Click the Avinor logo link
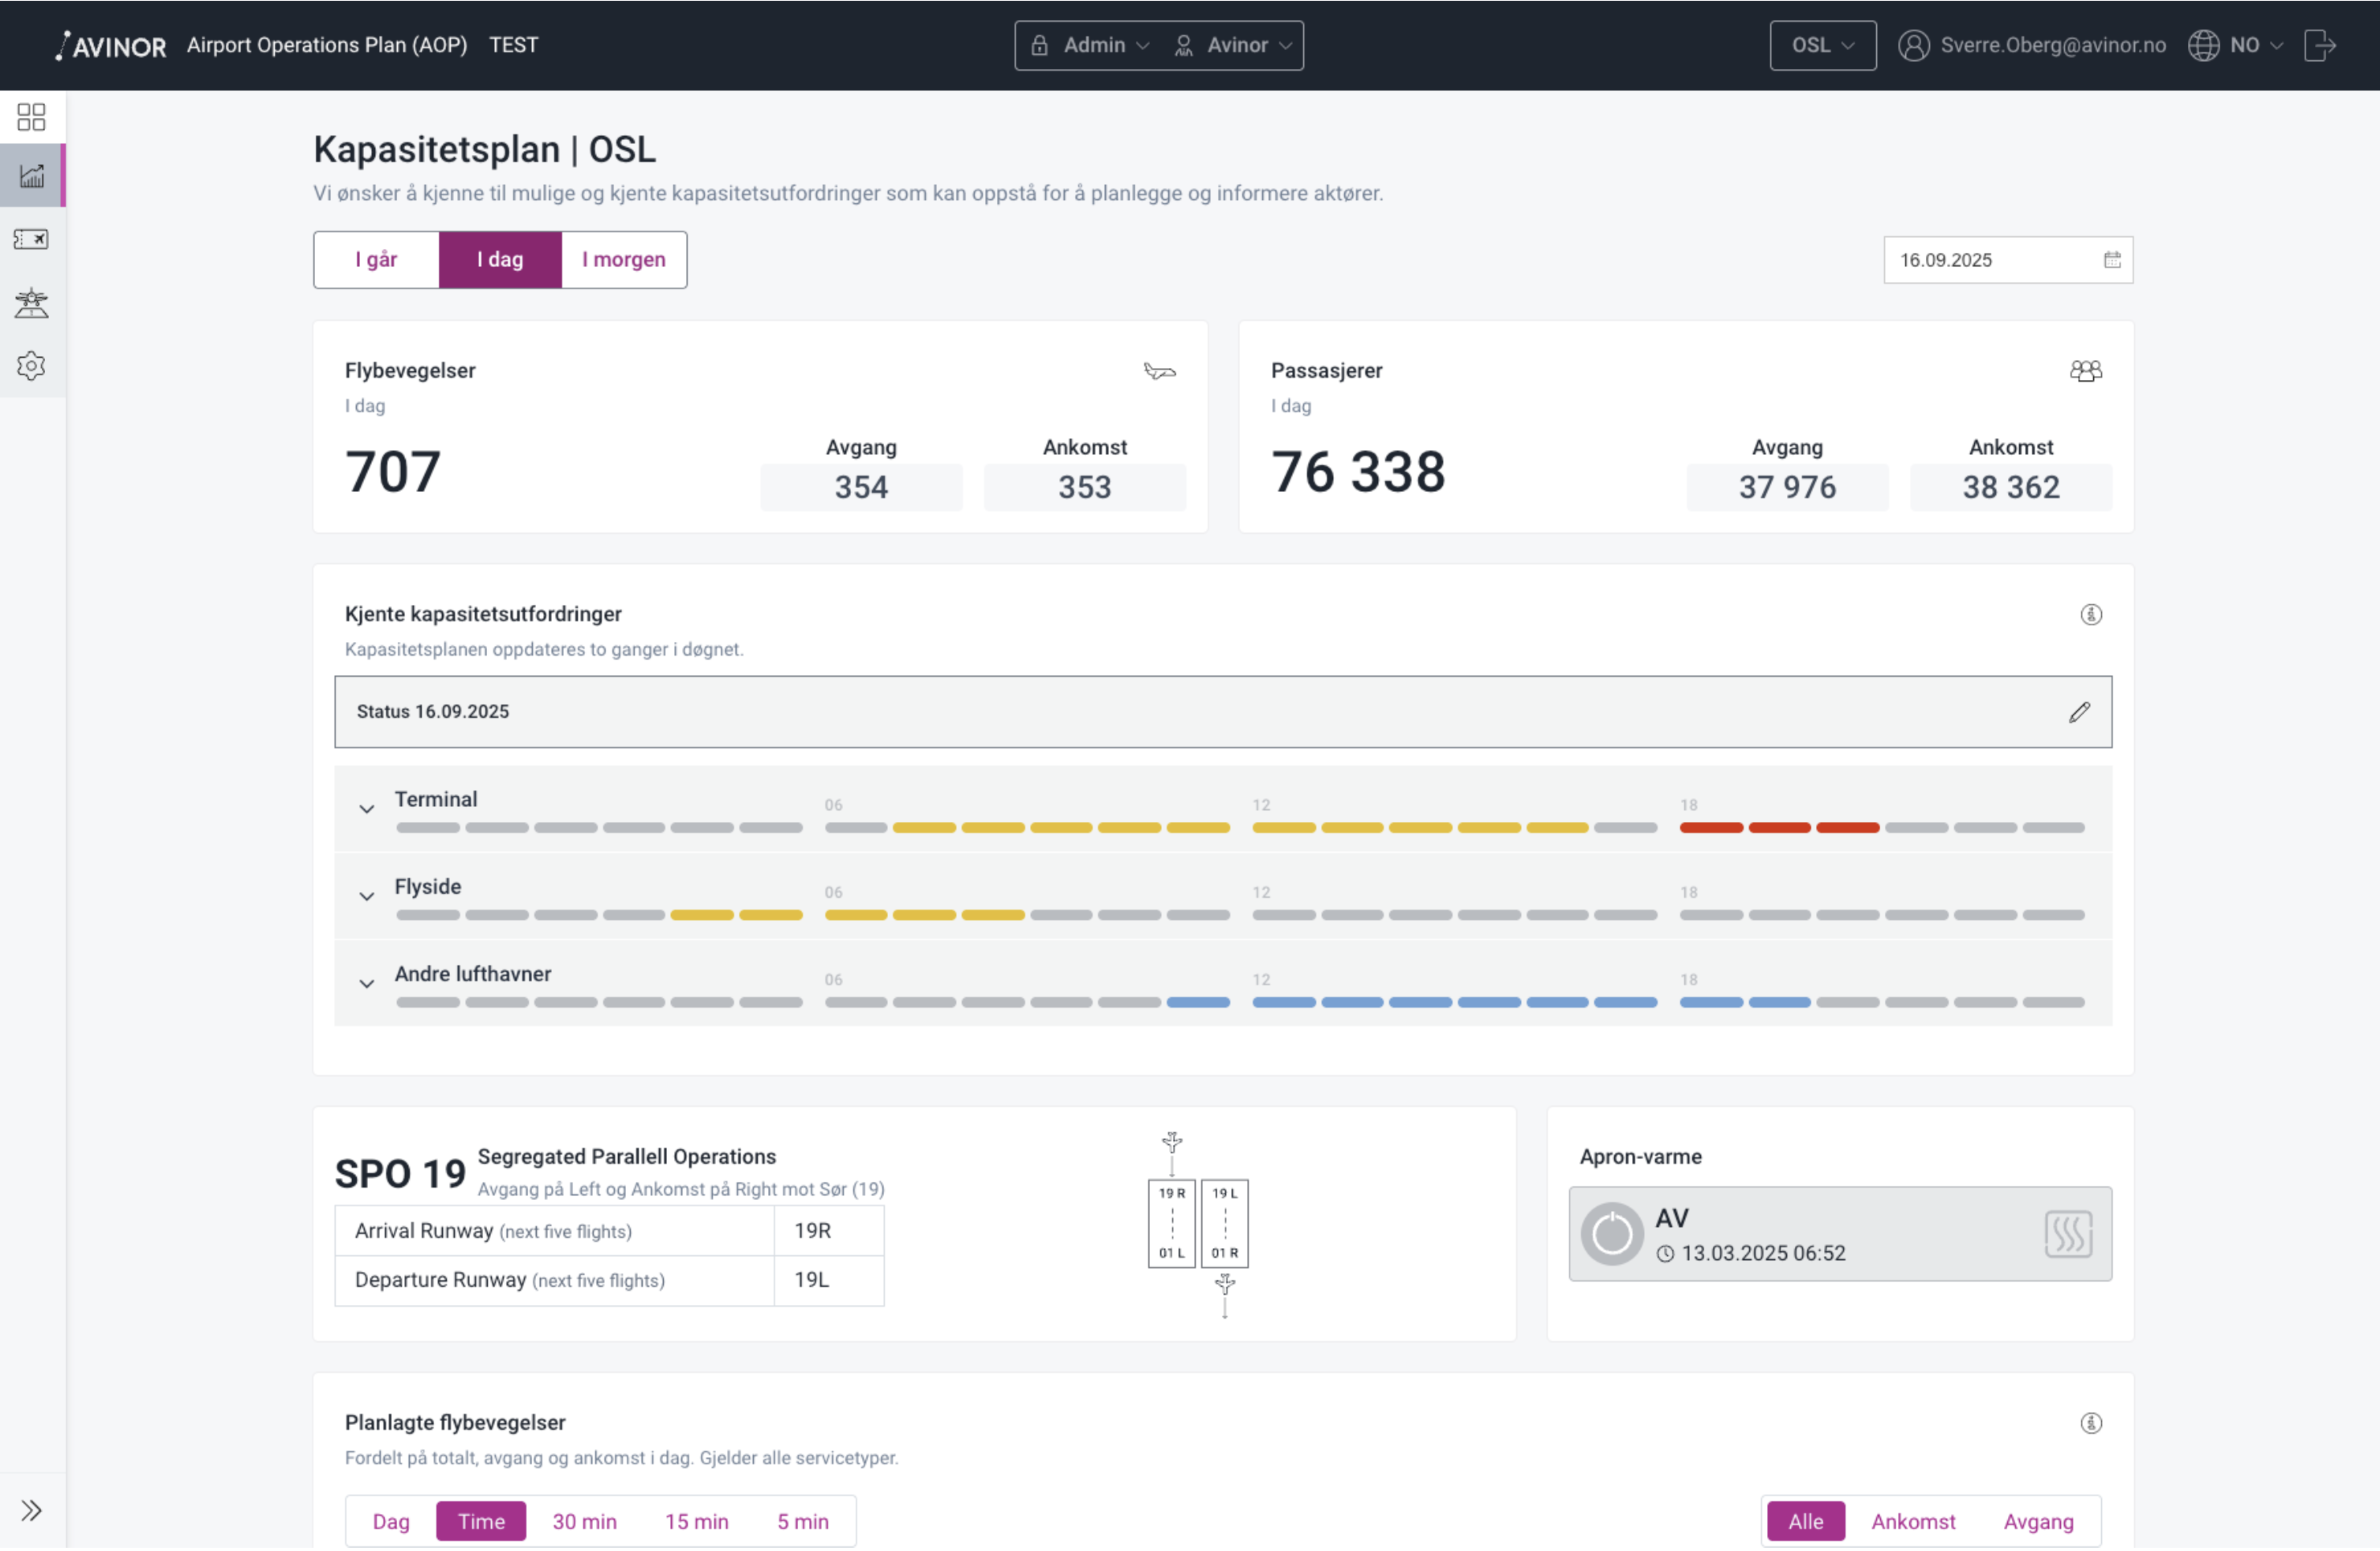This screenshot has height=1551, width=2380. [111, 45]
